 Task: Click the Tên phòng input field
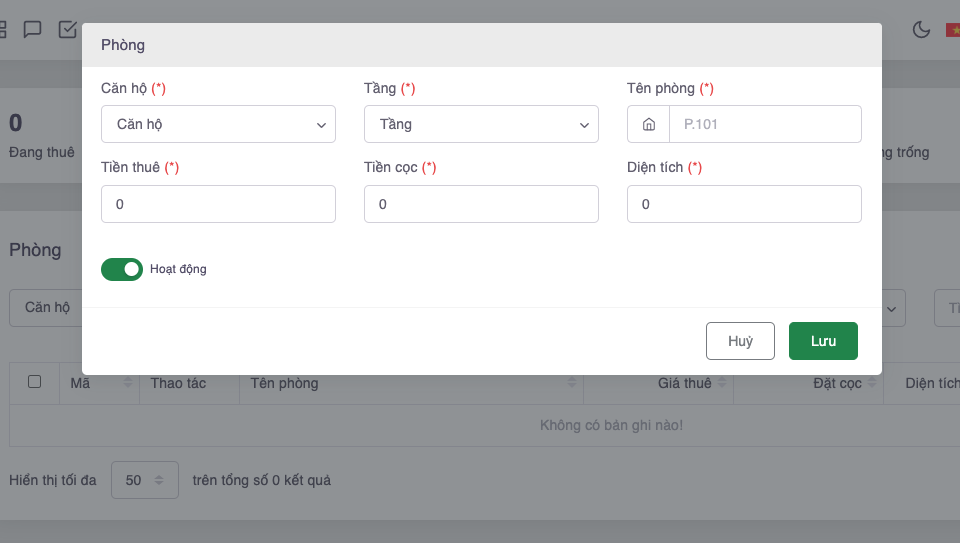765,125
